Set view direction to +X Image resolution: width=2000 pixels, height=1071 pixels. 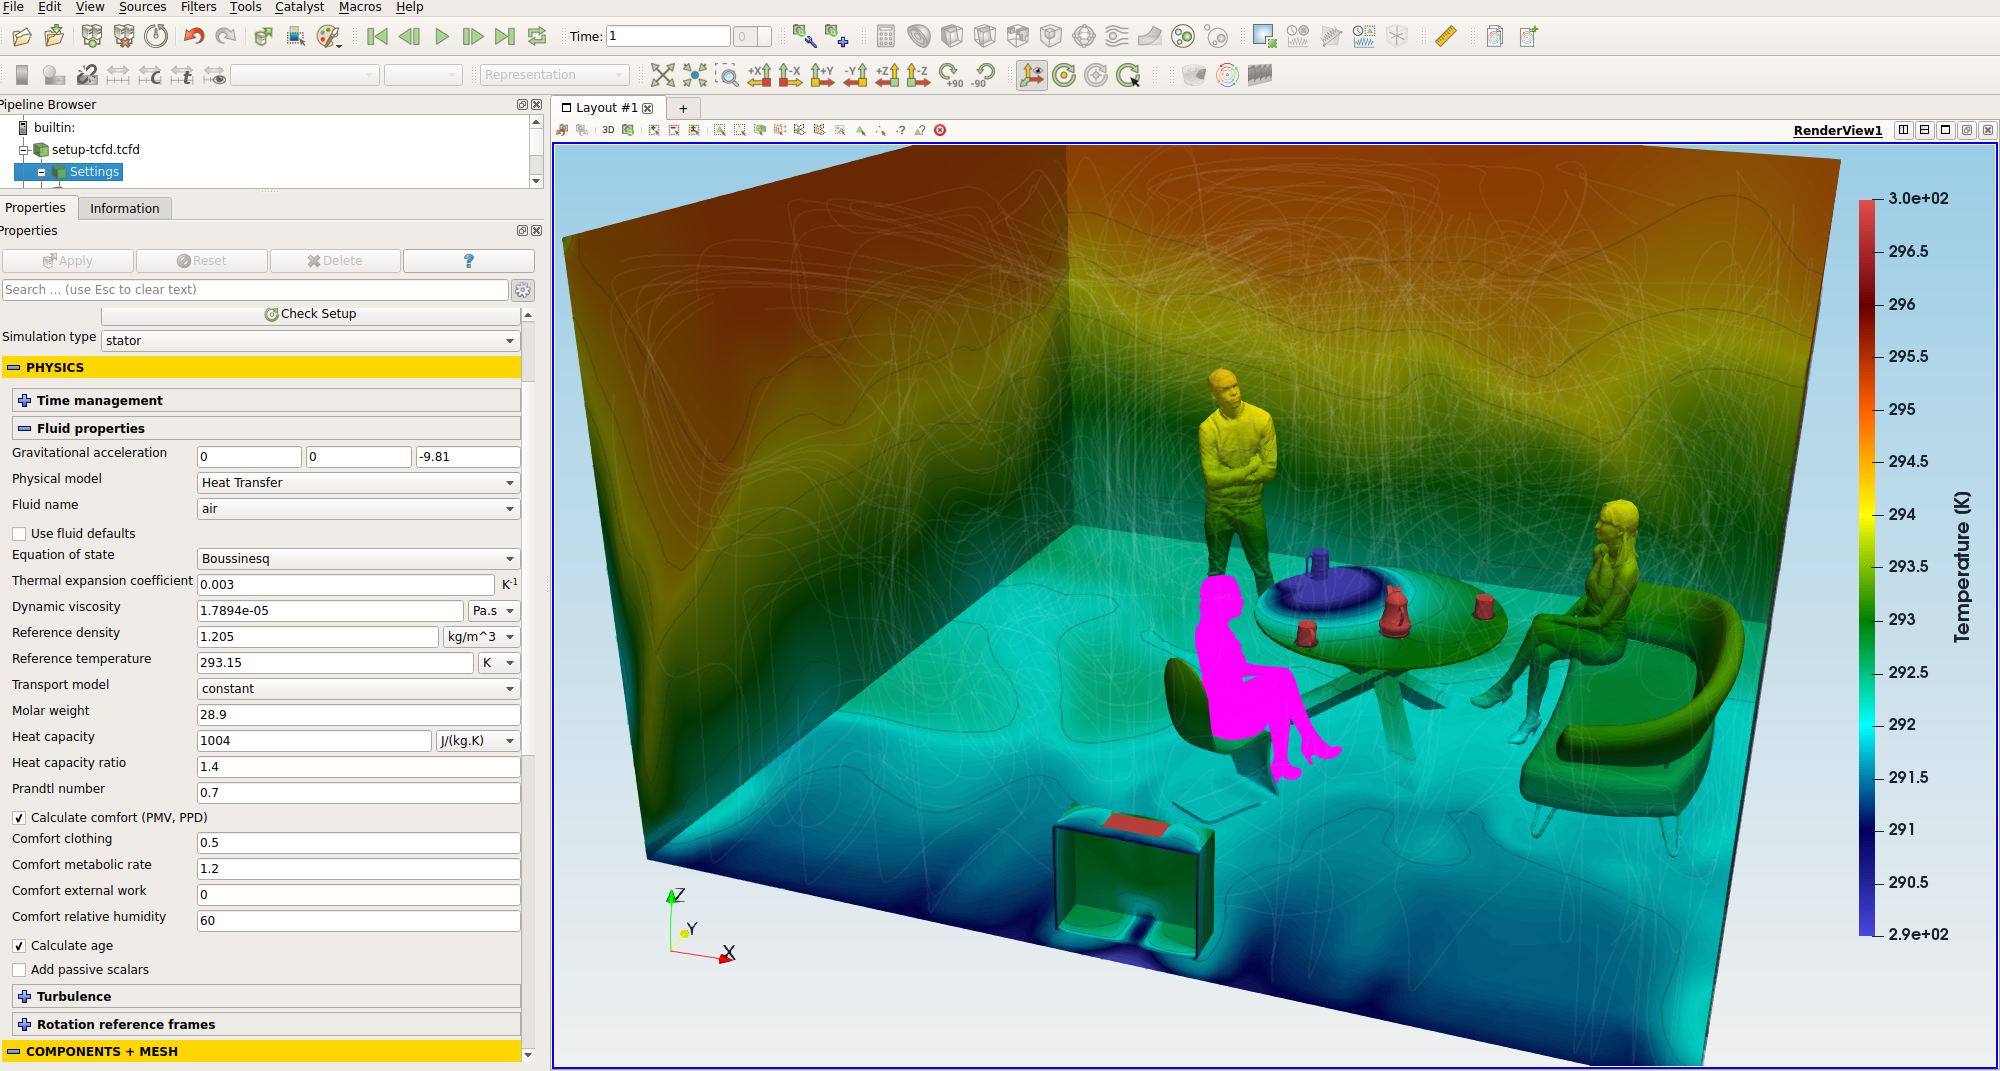[x=759, y=75]
